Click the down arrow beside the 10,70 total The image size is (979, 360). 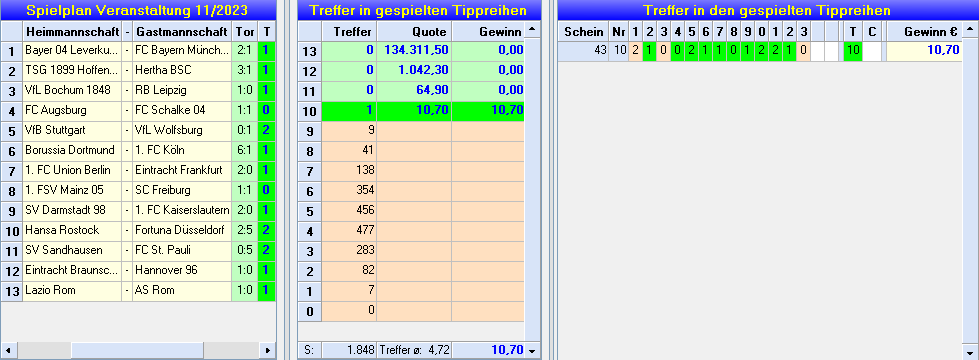coord(532,351)
